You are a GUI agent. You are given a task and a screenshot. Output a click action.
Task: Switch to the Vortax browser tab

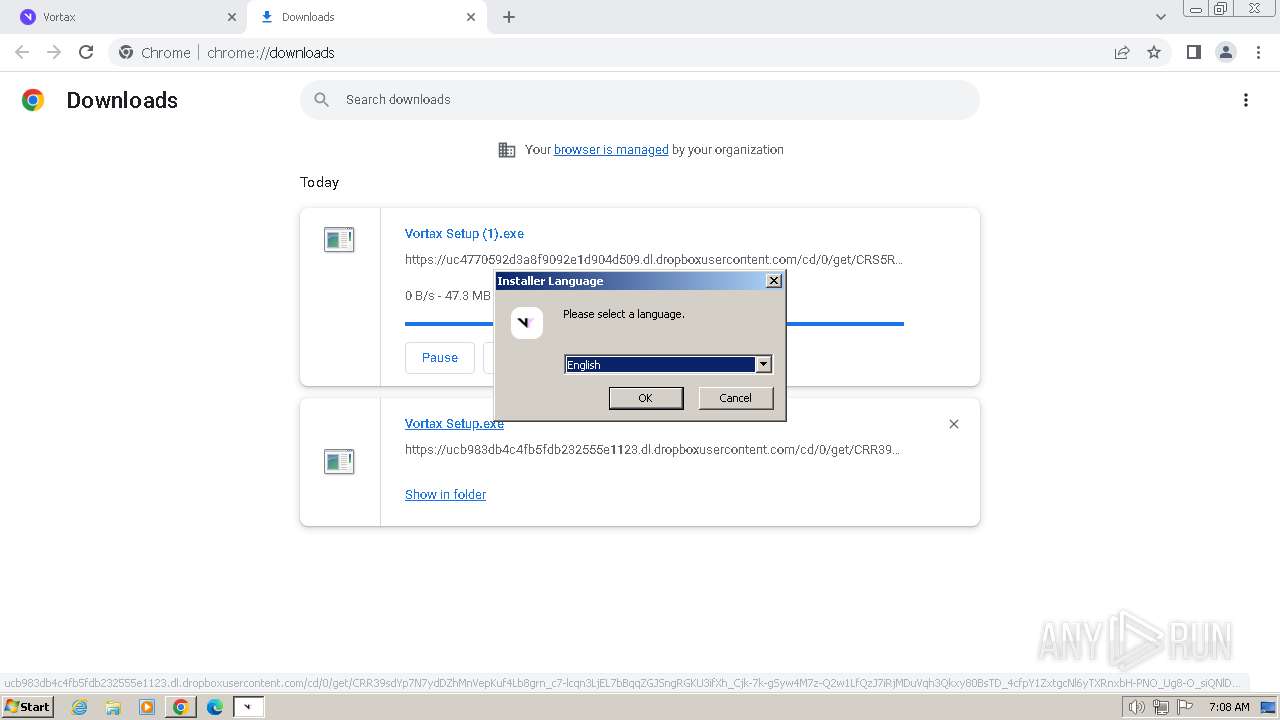tap(125, 17)
